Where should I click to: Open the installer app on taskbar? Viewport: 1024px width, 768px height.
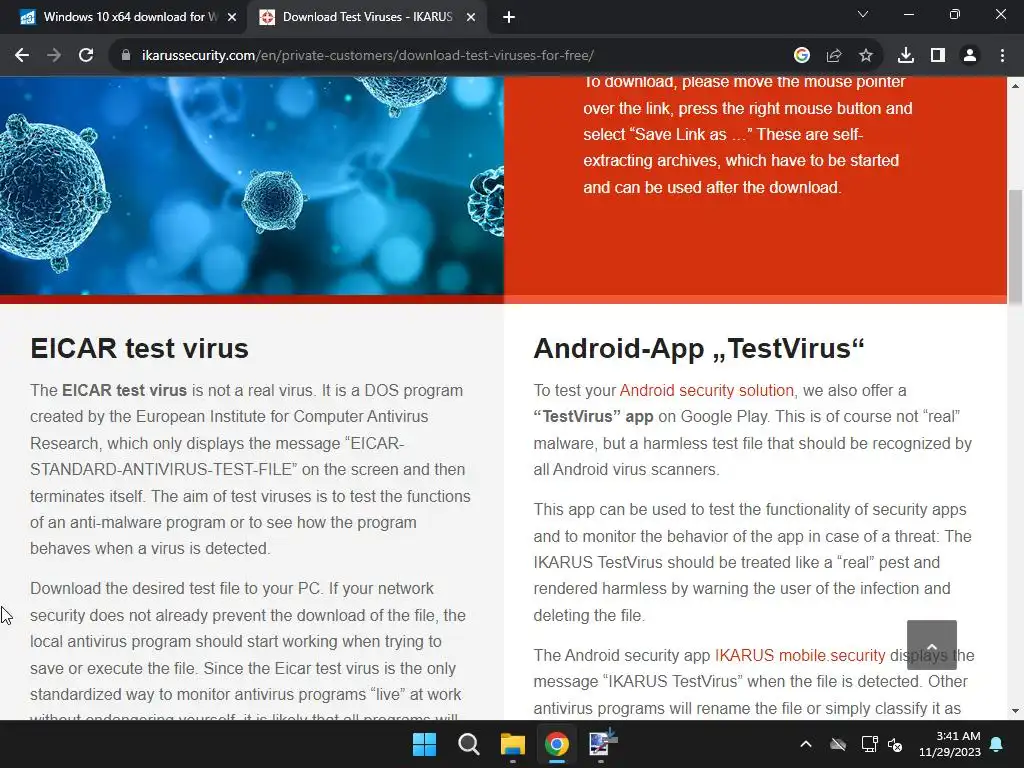point(601,744)
